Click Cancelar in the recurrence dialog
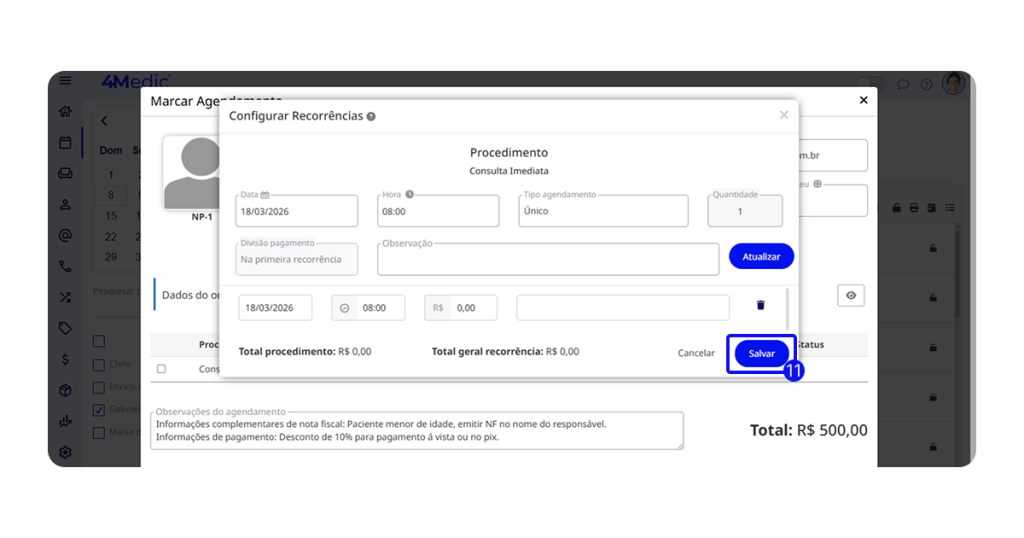Image resolution: width=1024 pixels, height=538 pixels. coord(696,353)
